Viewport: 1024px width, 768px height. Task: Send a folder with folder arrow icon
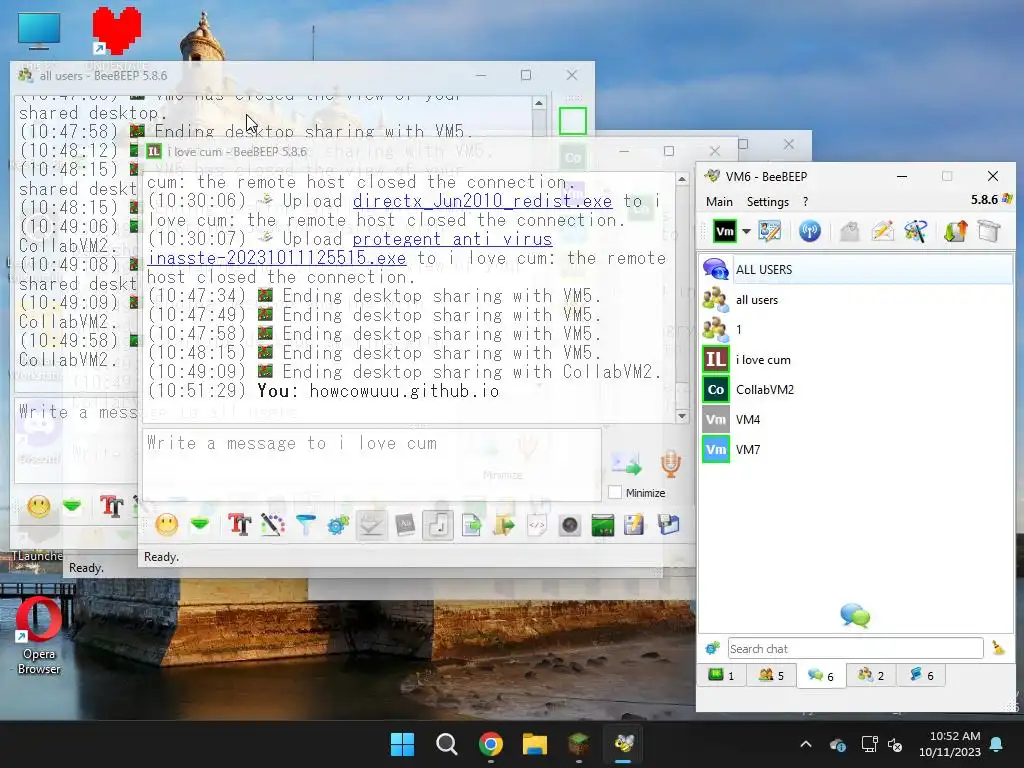point(504,524)
